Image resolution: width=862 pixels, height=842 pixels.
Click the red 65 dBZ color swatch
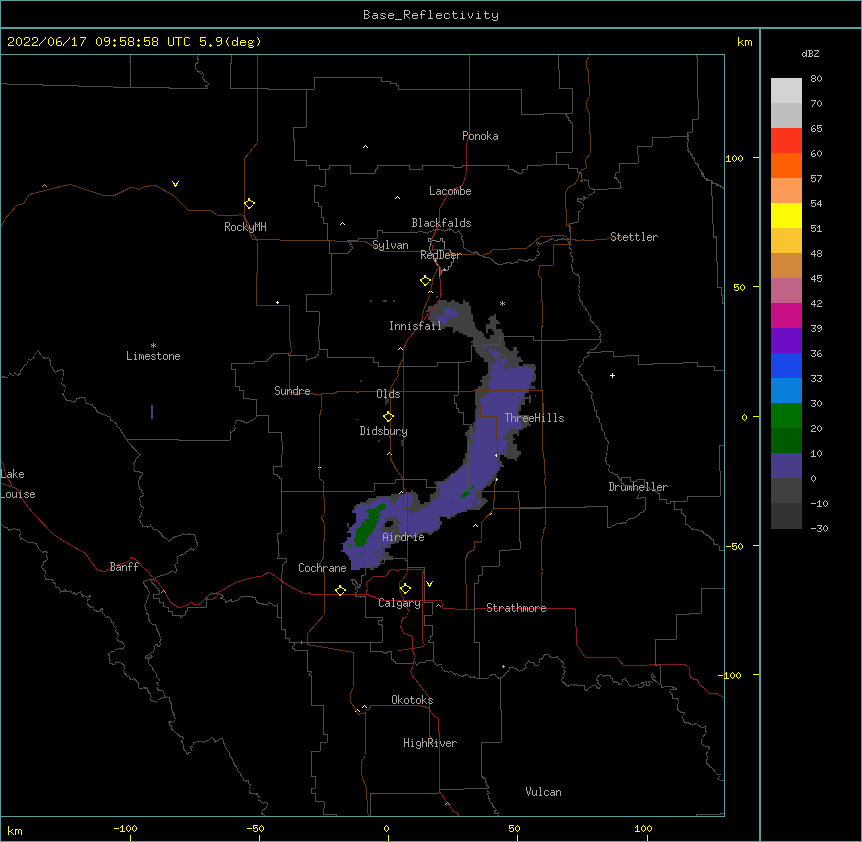coord(786,140)
